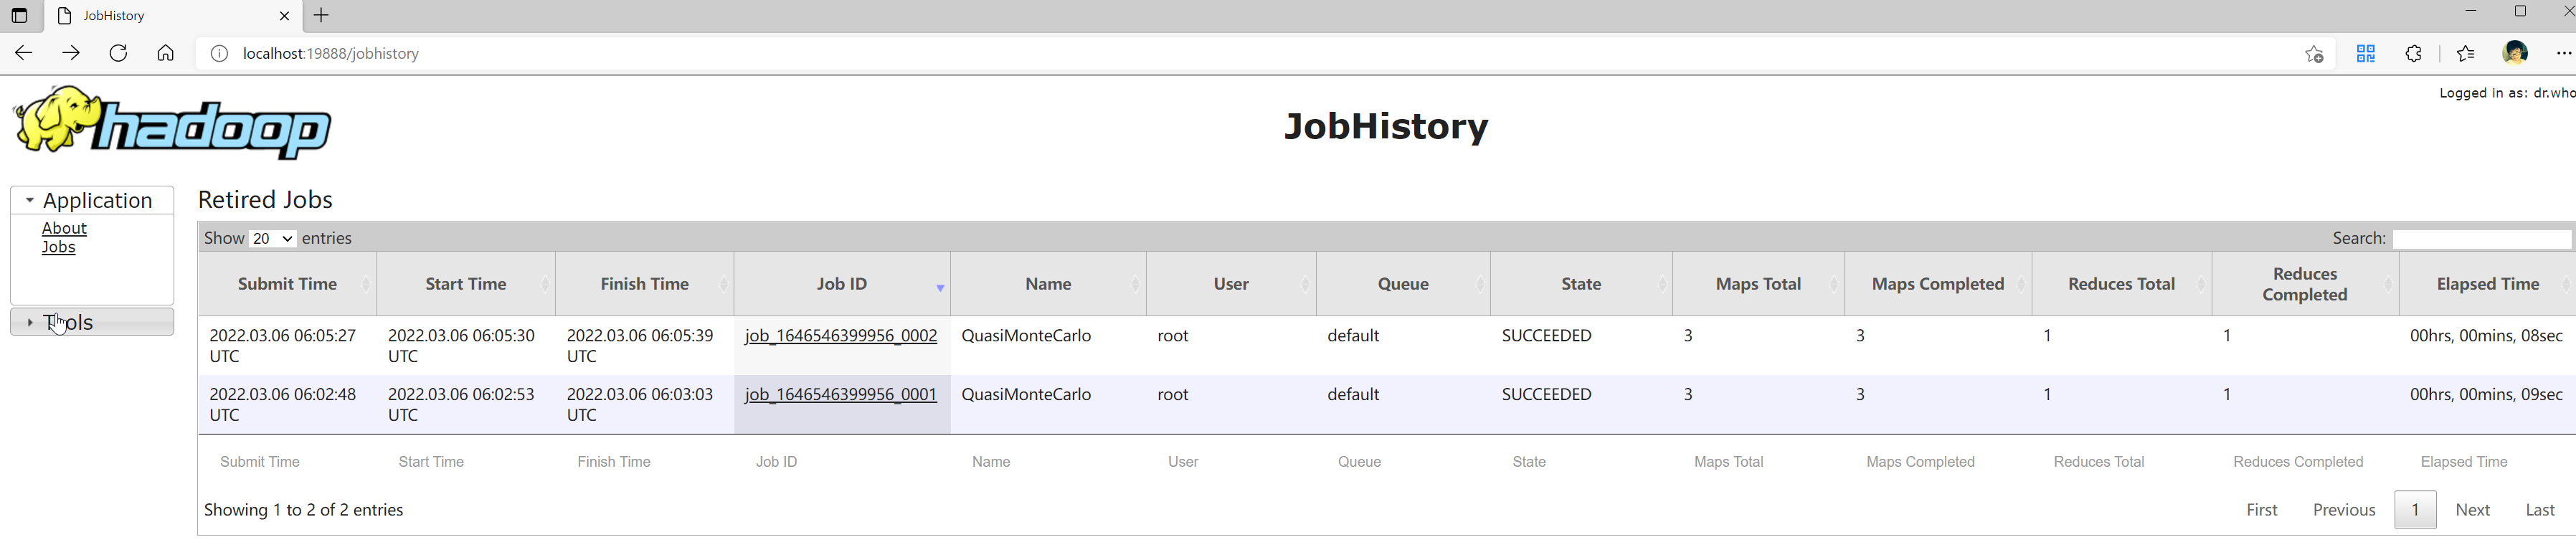Viewport: 2576px width, 560px height.
Task: Open the tab actions menu icon
Action: (19, 15)
